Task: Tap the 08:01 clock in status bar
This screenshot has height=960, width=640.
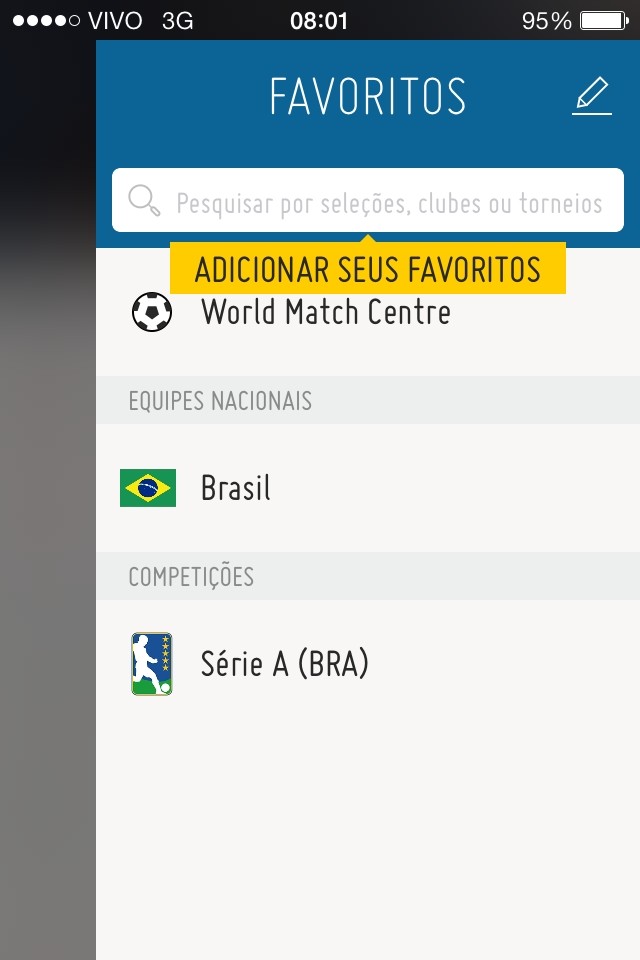Action: click(319, 20)
